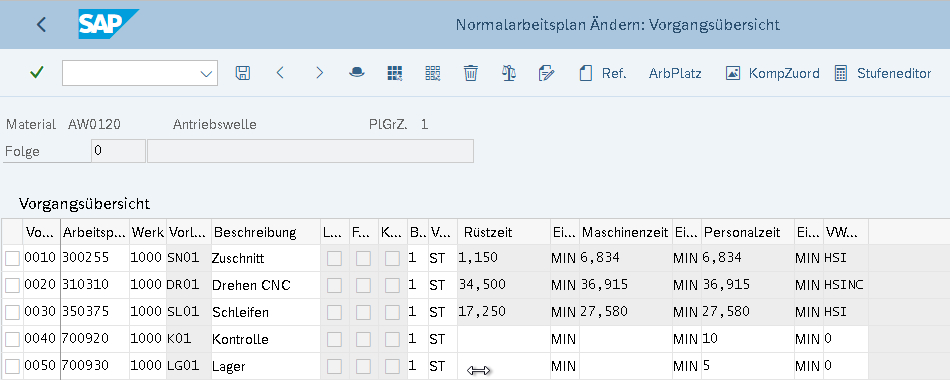950x380 pixels.
Task: Click Rüstzeit value 17,250
Action: pyautogui.click(x=503, y=312)
